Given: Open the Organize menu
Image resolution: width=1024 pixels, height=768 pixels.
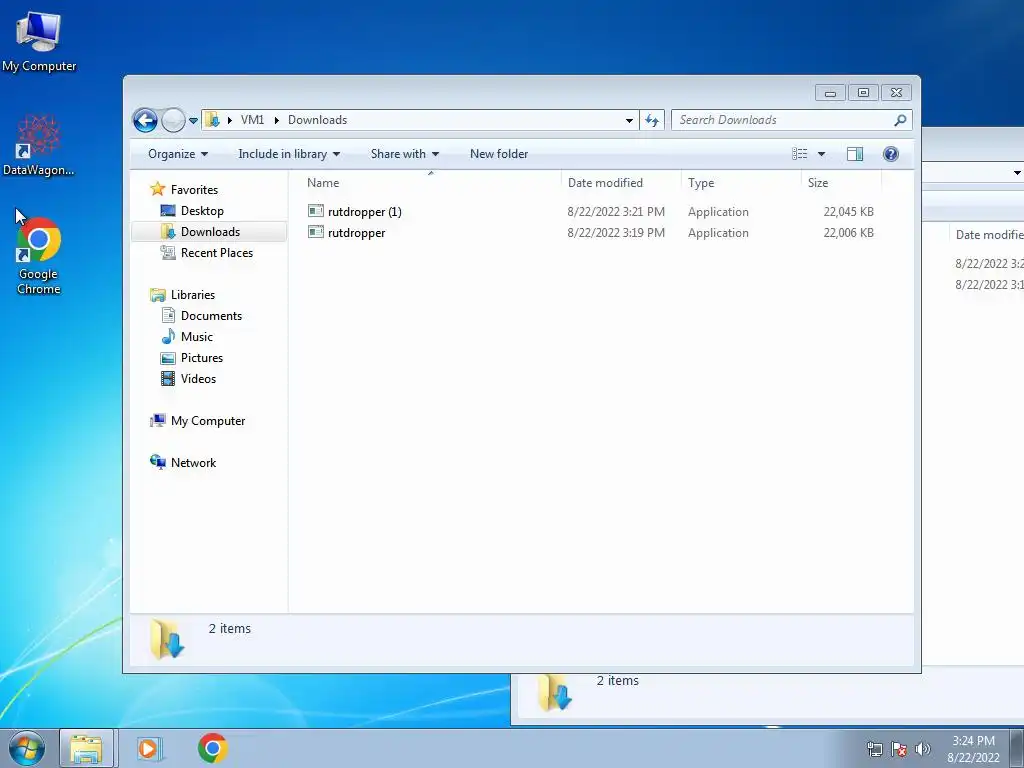Looking at the screenshot, I should pos(178,154).
